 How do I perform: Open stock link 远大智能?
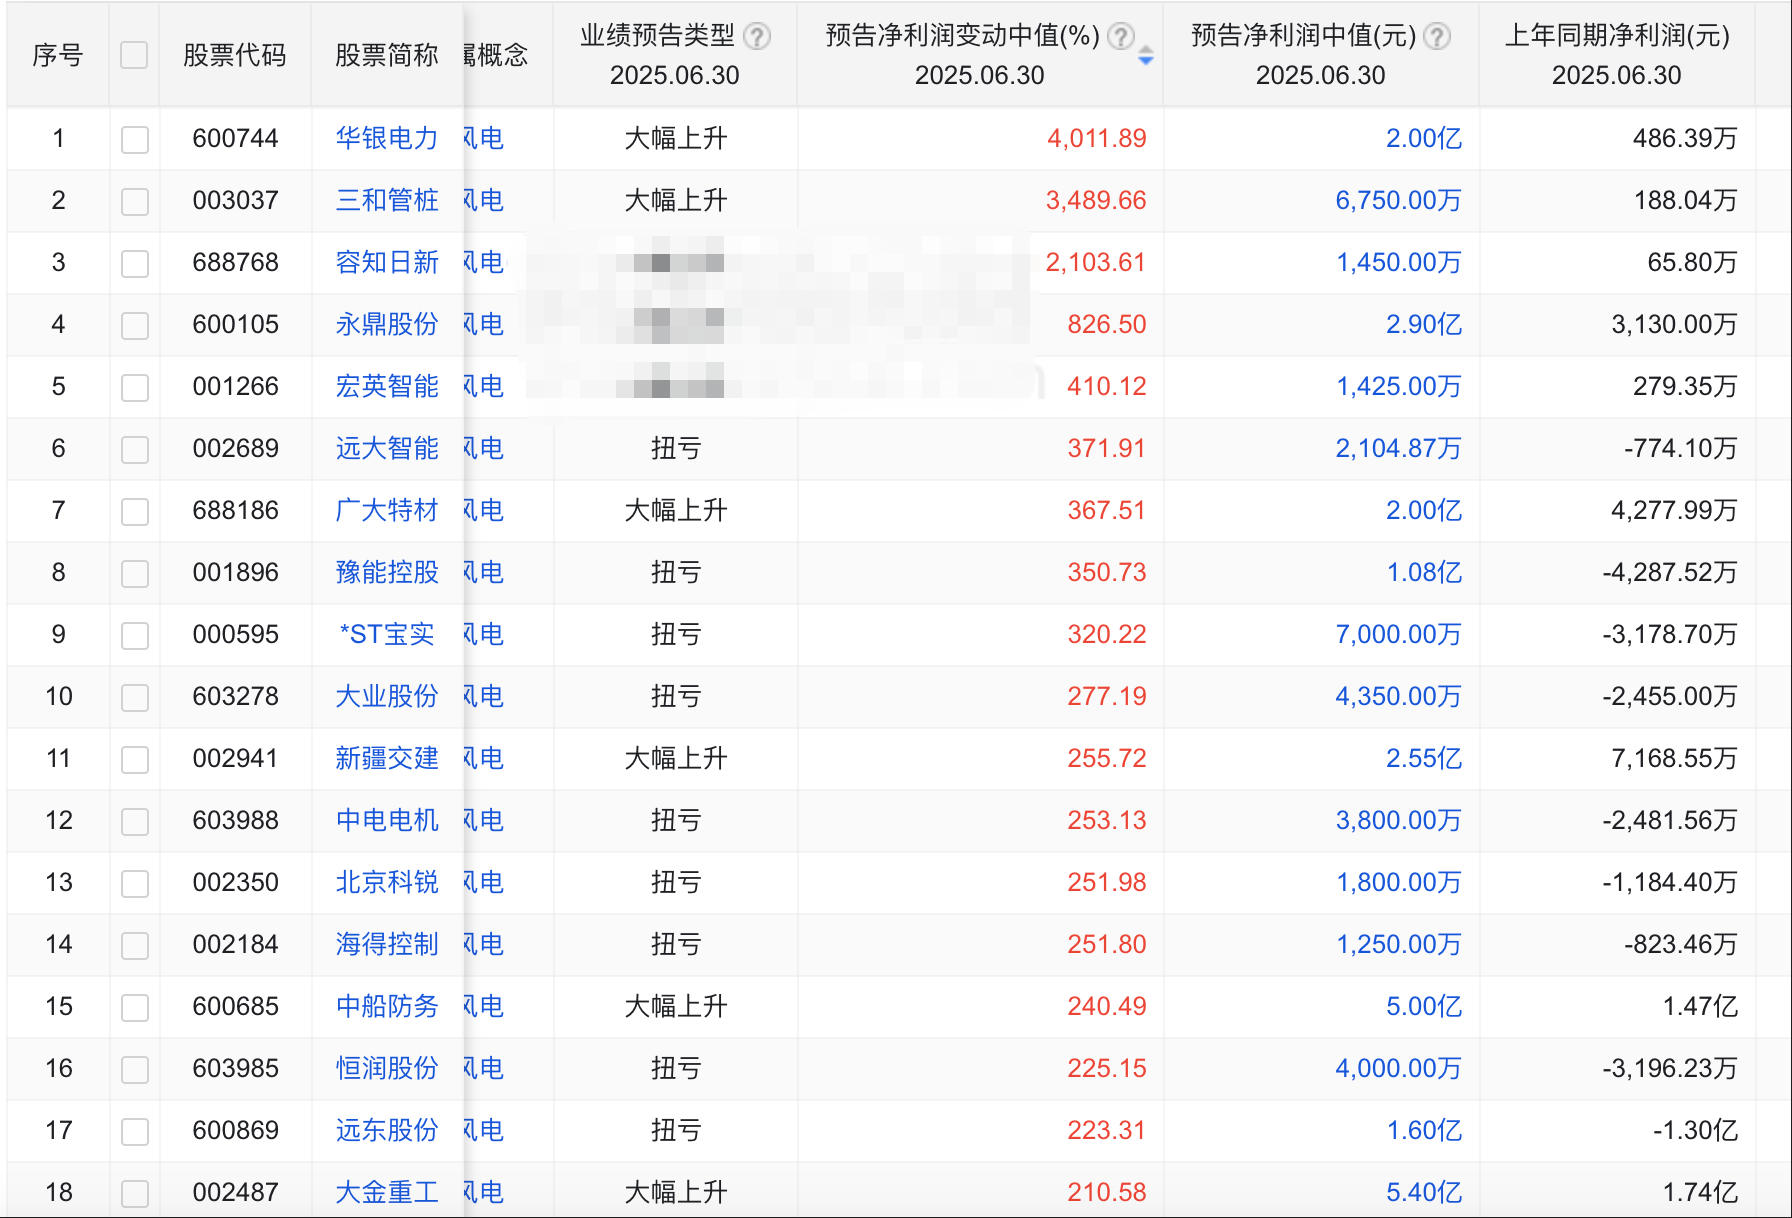coord(387,448)
